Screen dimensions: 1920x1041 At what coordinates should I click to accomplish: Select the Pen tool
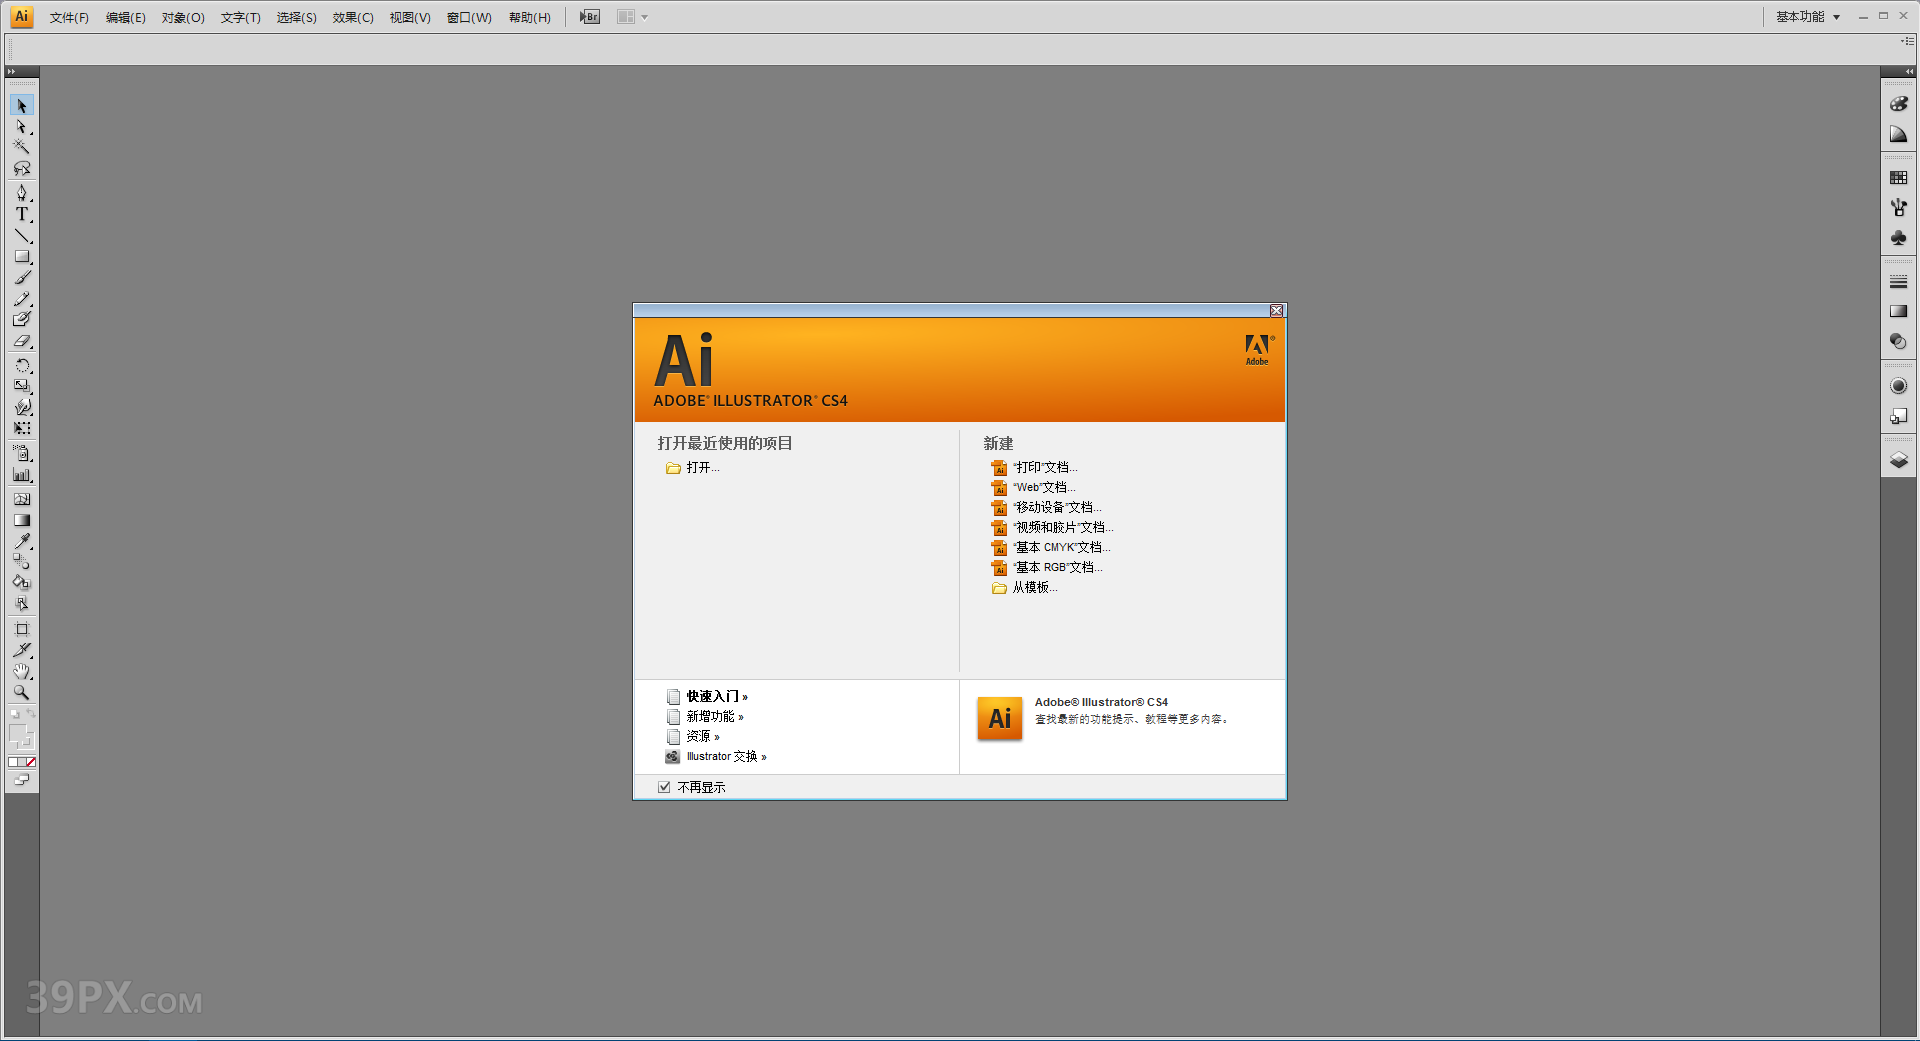coord(22,192)
